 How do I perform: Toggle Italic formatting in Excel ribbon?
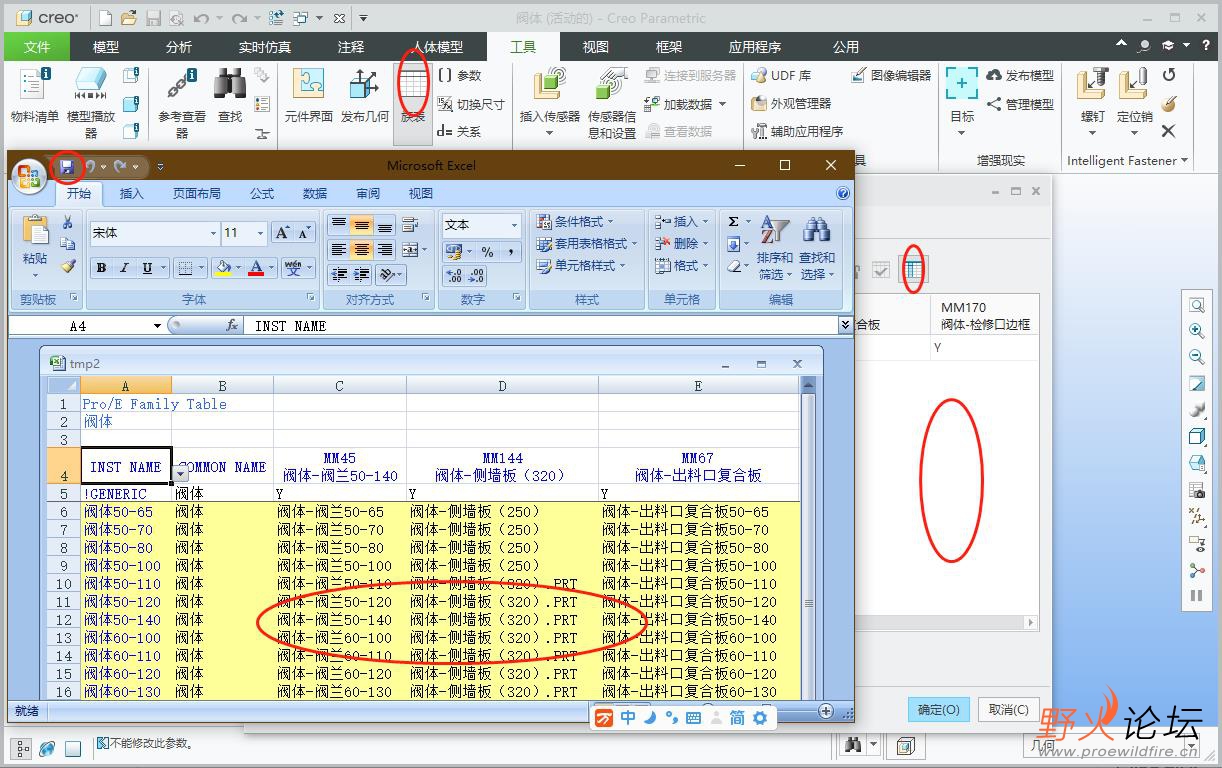pos(124,268)
